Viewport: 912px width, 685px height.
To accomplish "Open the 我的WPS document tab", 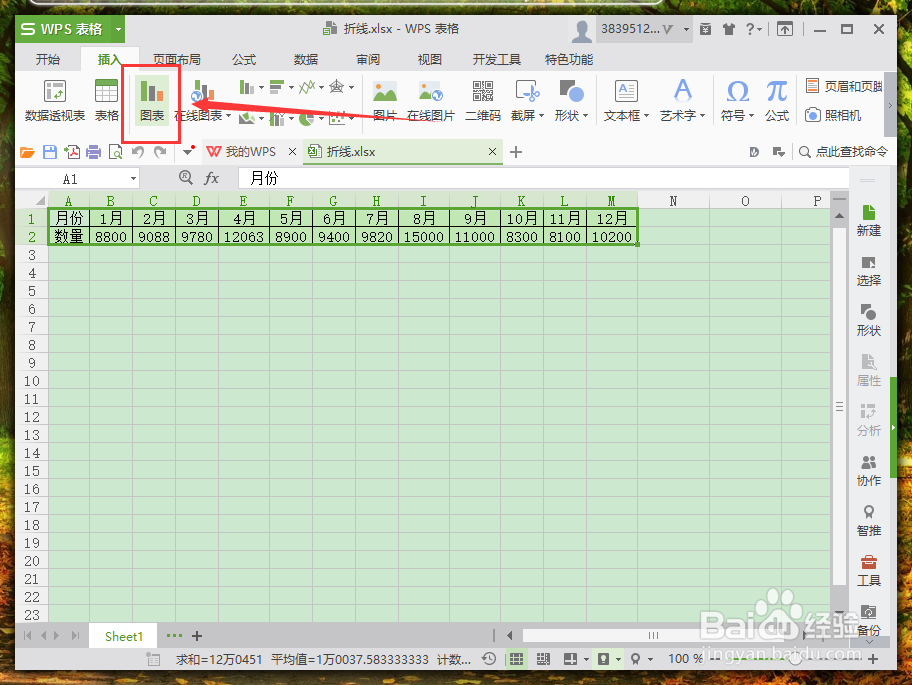I will (251, 152).
